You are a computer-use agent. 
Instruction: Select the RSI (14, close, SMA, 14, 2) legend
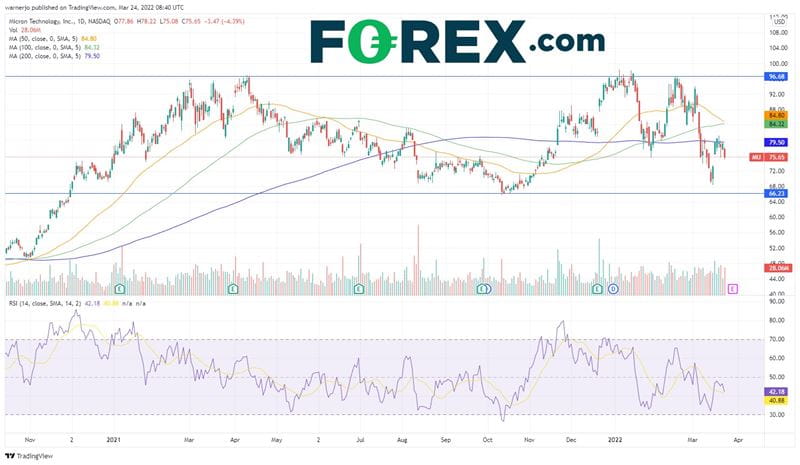click(x=45, y=303)
